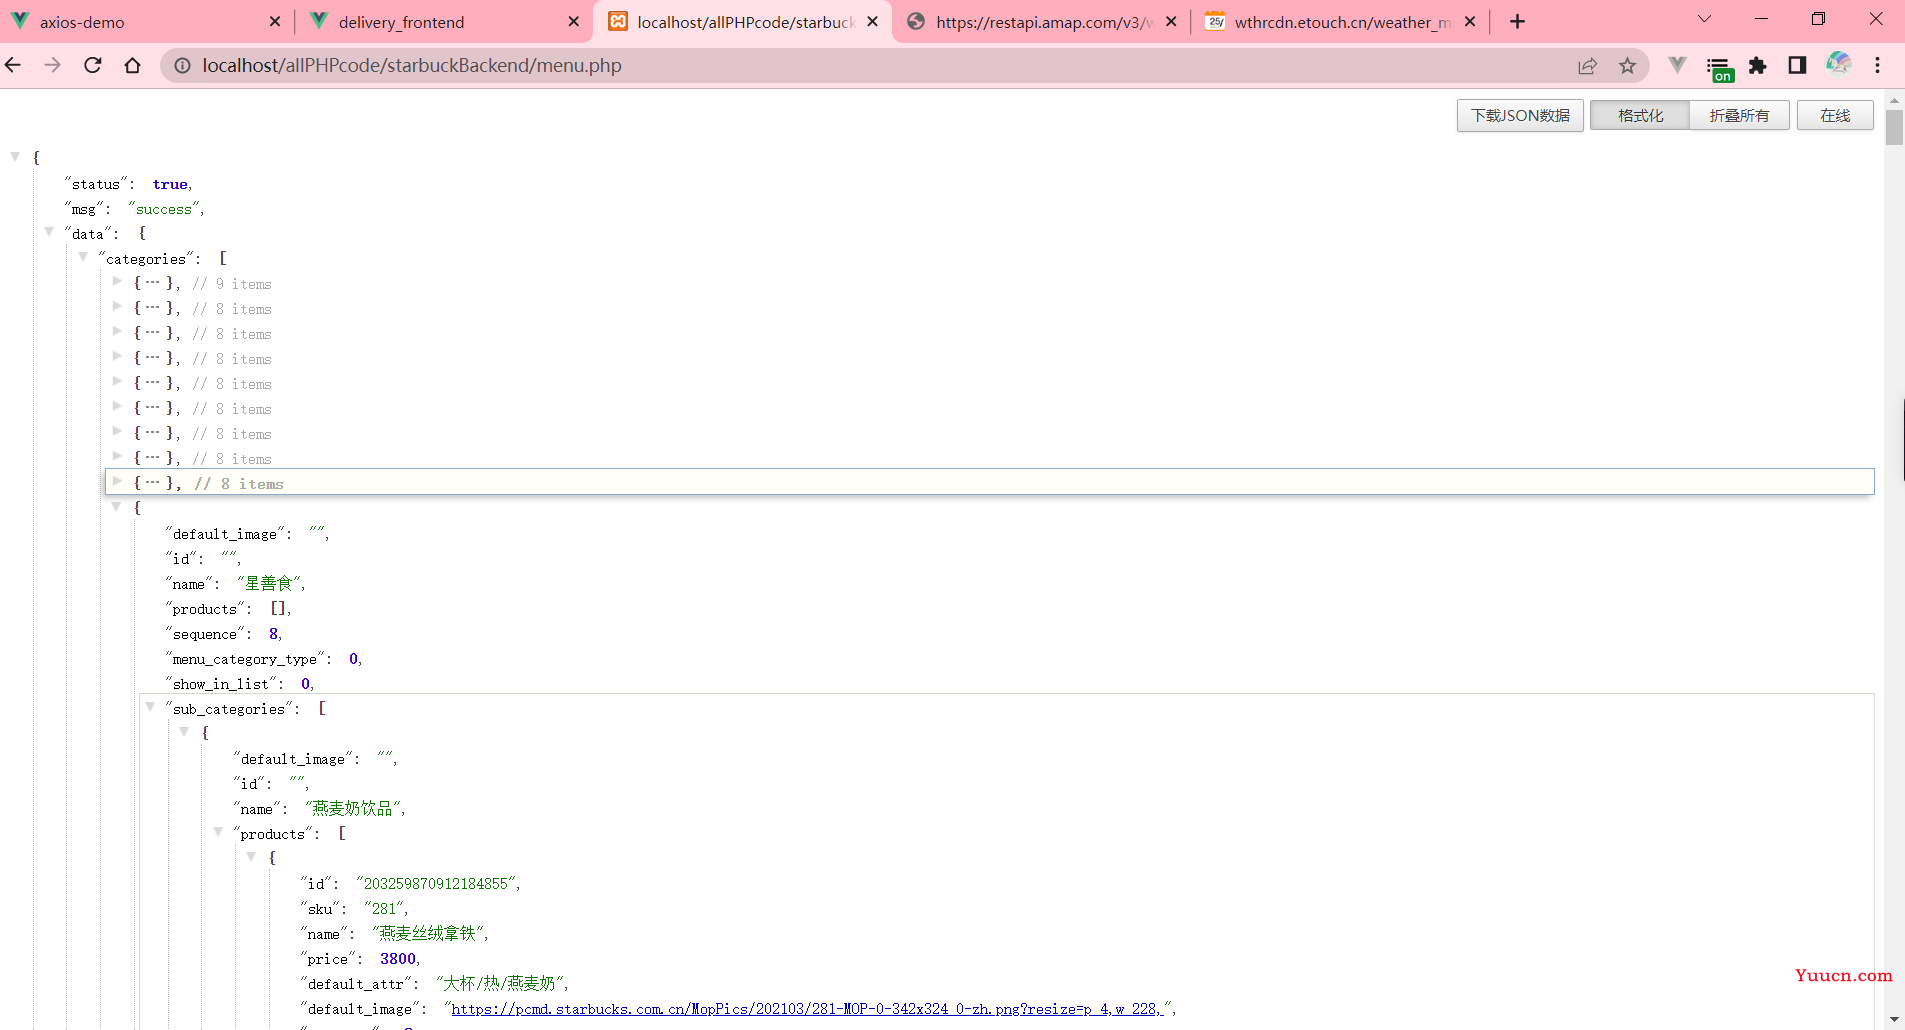Select the true status value
The image size is (1905, 1030).
click(x=170, y=184)
